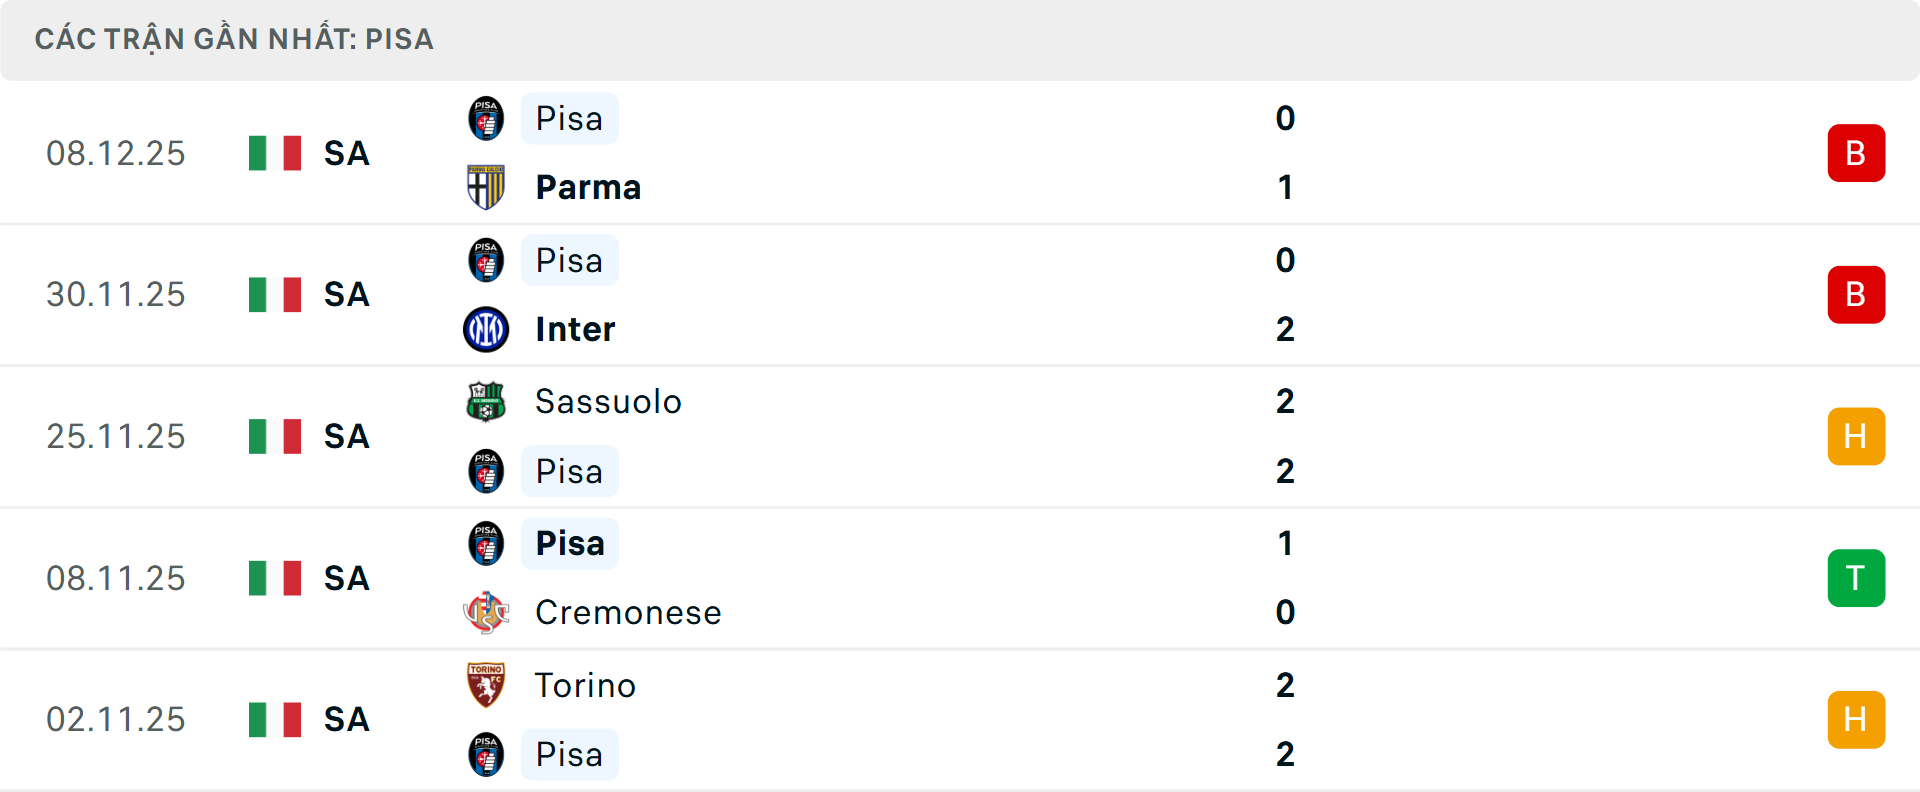Click the Inter club crest icon

[x=486, y=329]
